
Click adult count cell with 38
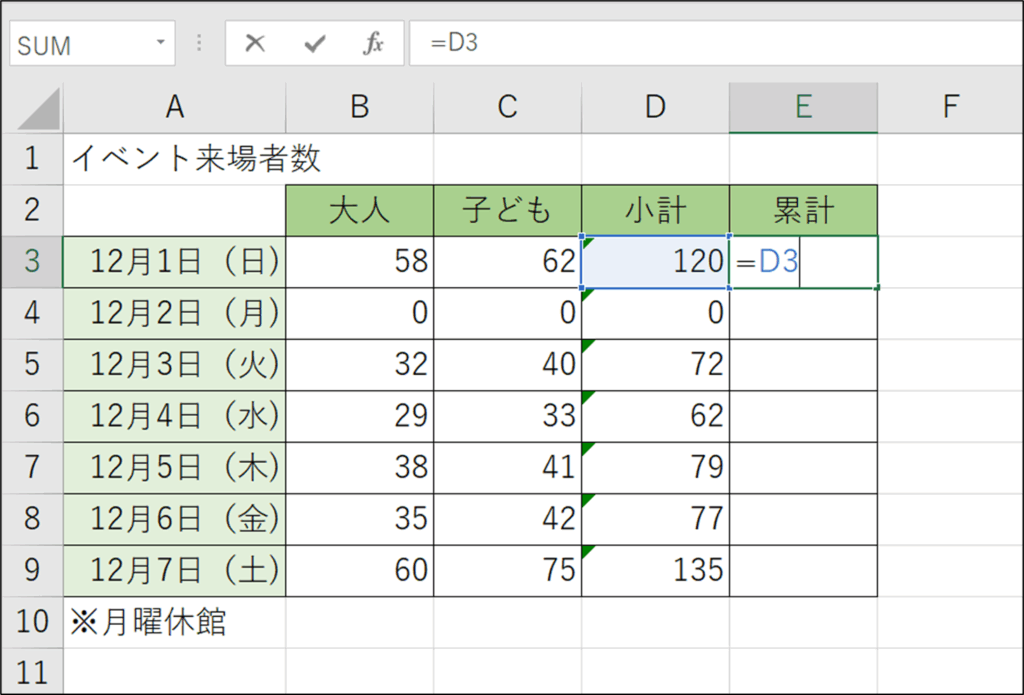pos(360,468)
